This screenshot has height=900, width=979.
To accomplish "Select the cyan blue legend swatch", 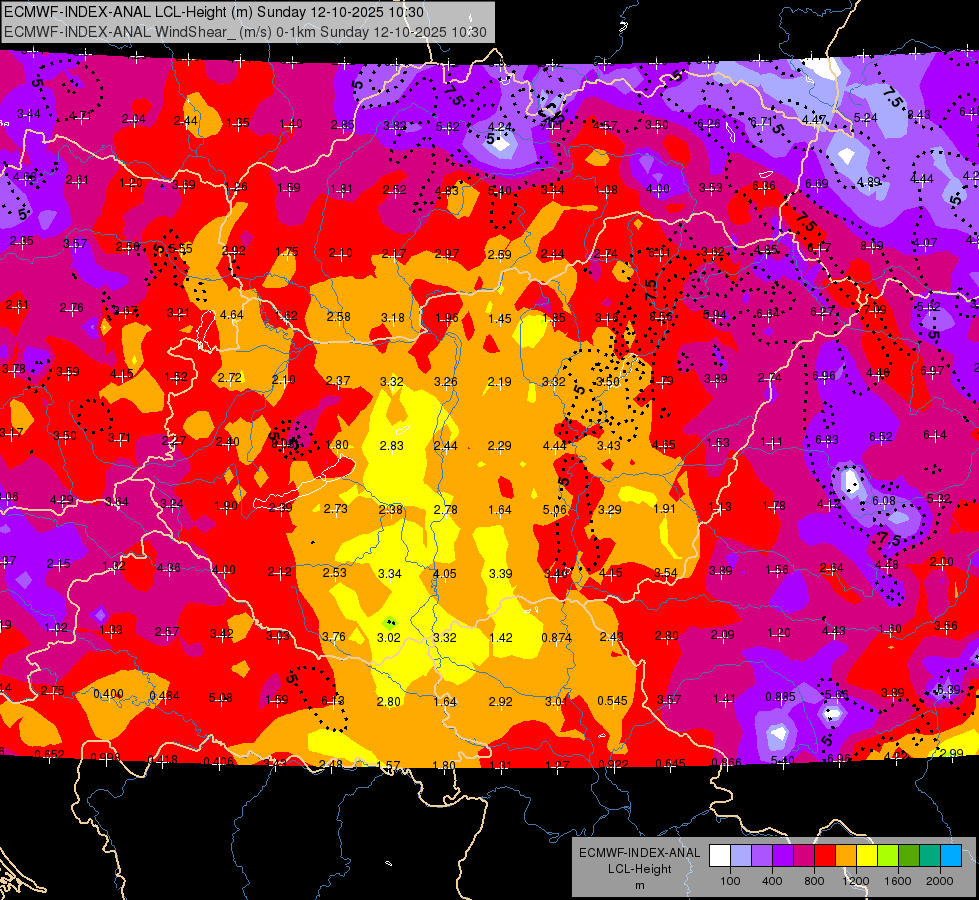I will pos(951,856).
